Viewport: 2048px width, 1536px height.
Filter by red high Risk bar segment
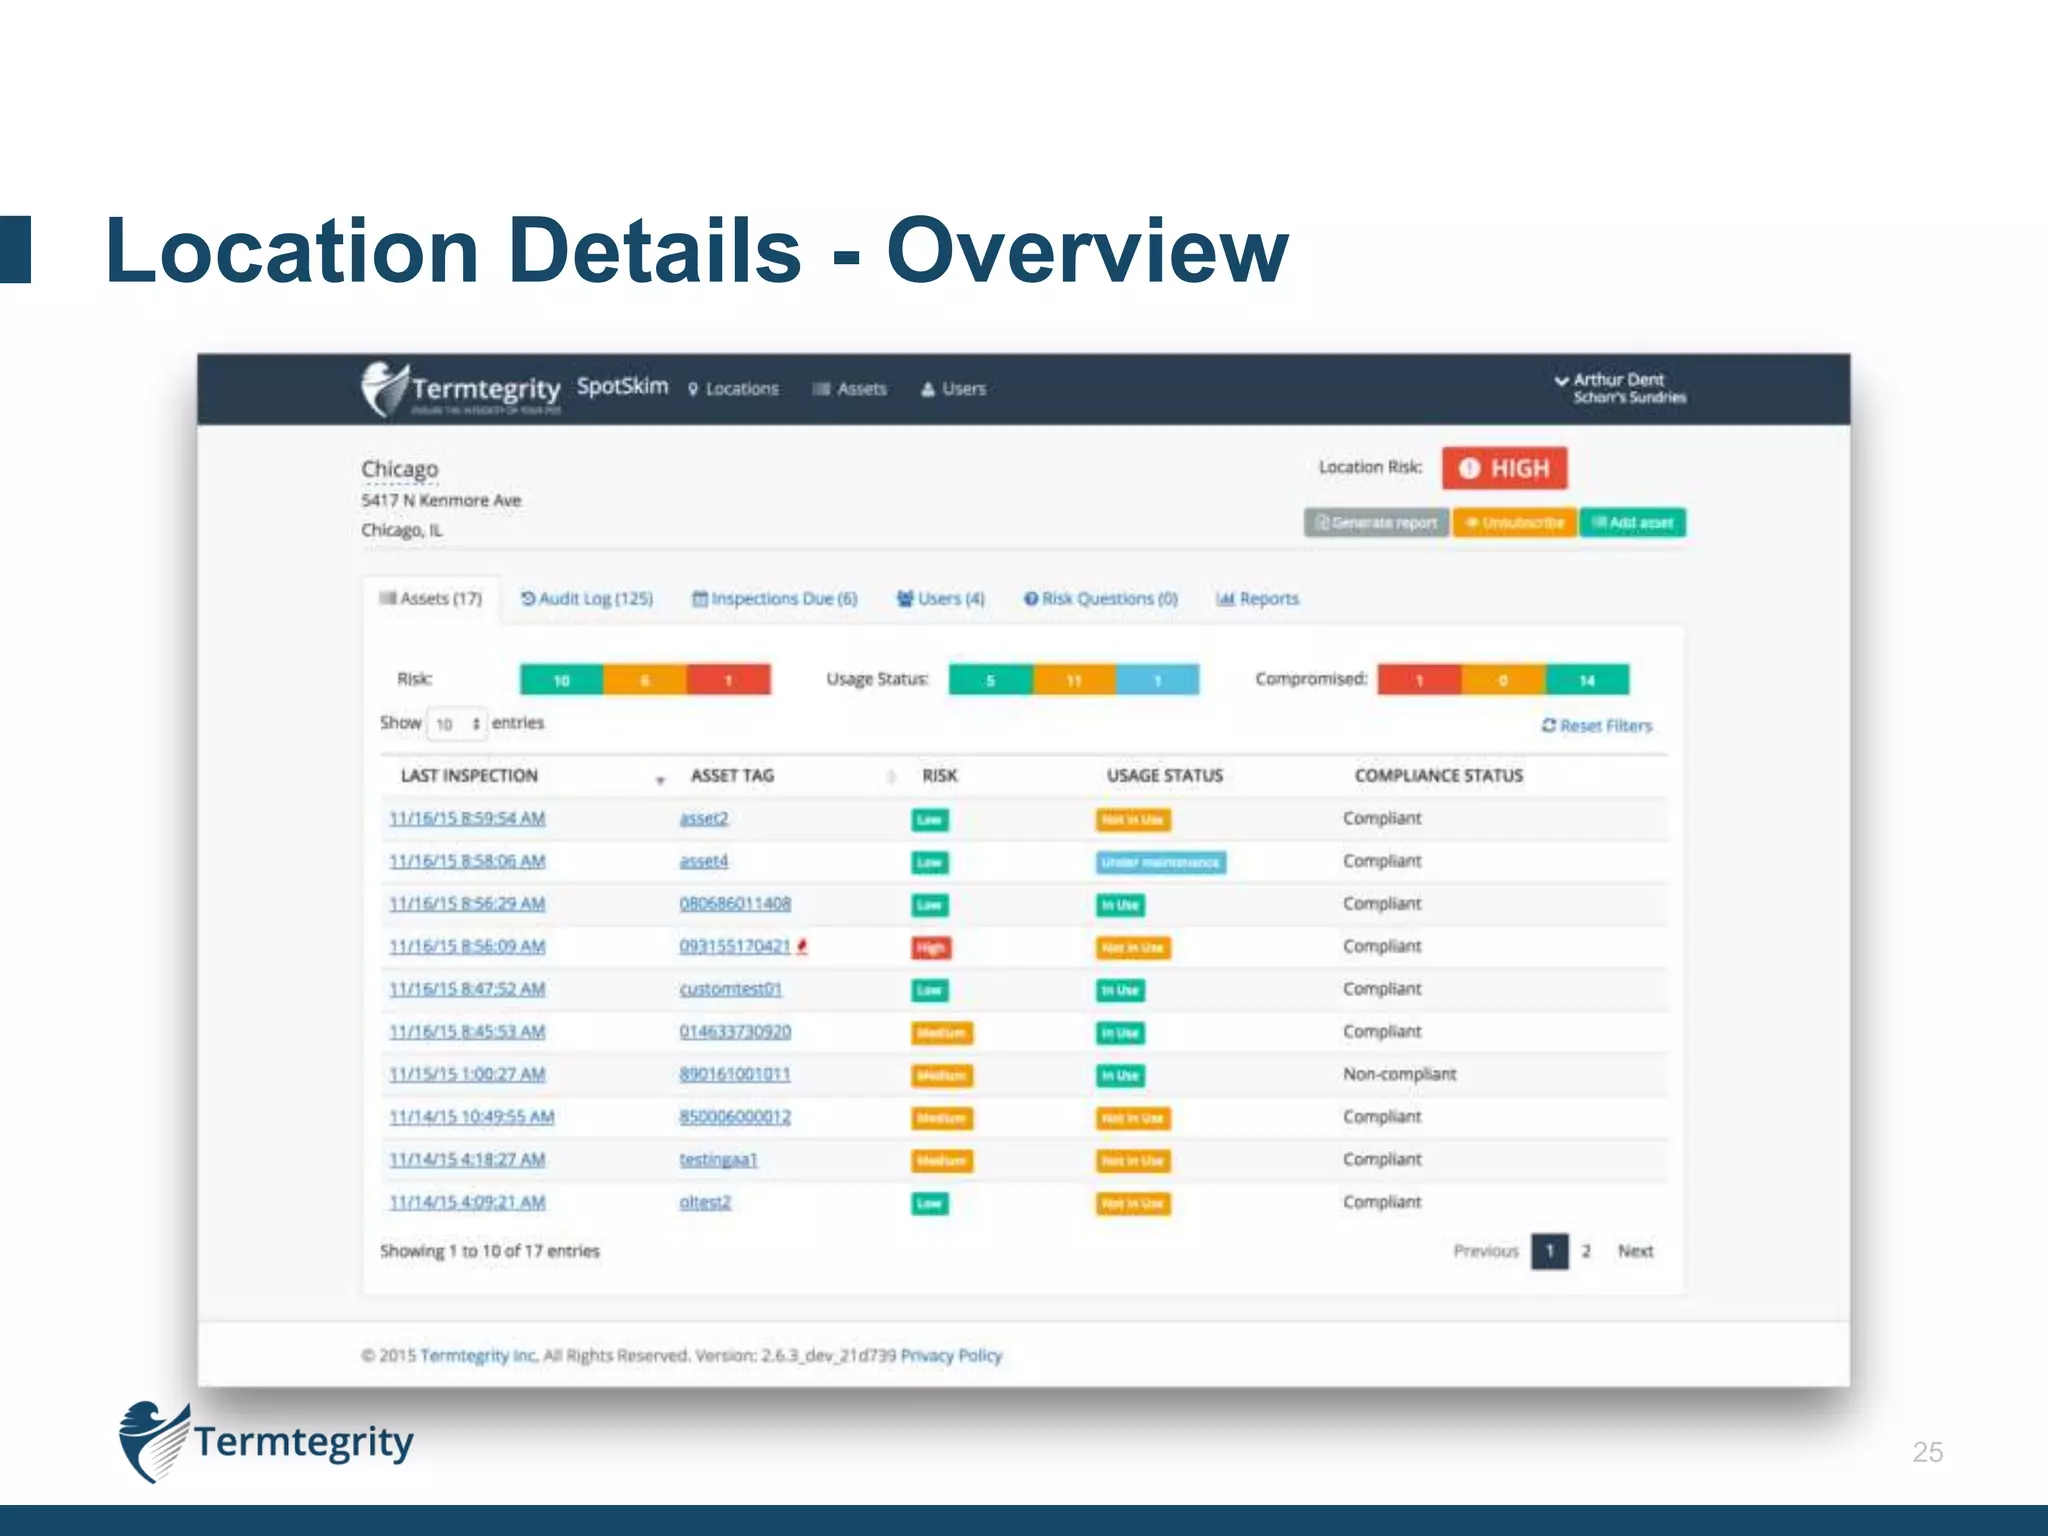[x=728, y=680]
